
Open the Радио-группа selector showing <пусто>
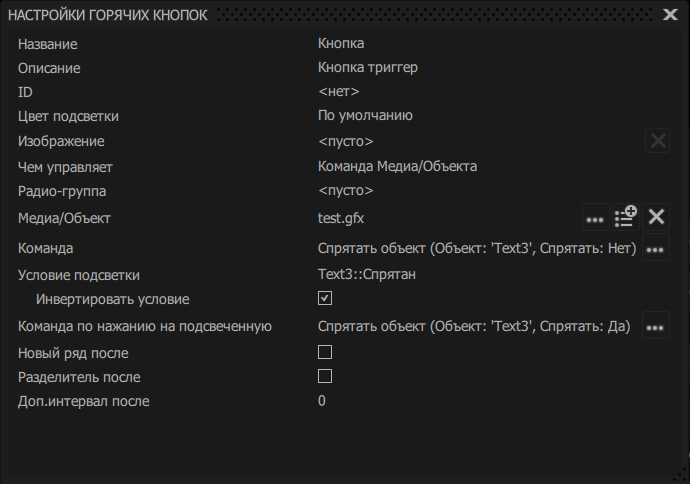point(346,190)
